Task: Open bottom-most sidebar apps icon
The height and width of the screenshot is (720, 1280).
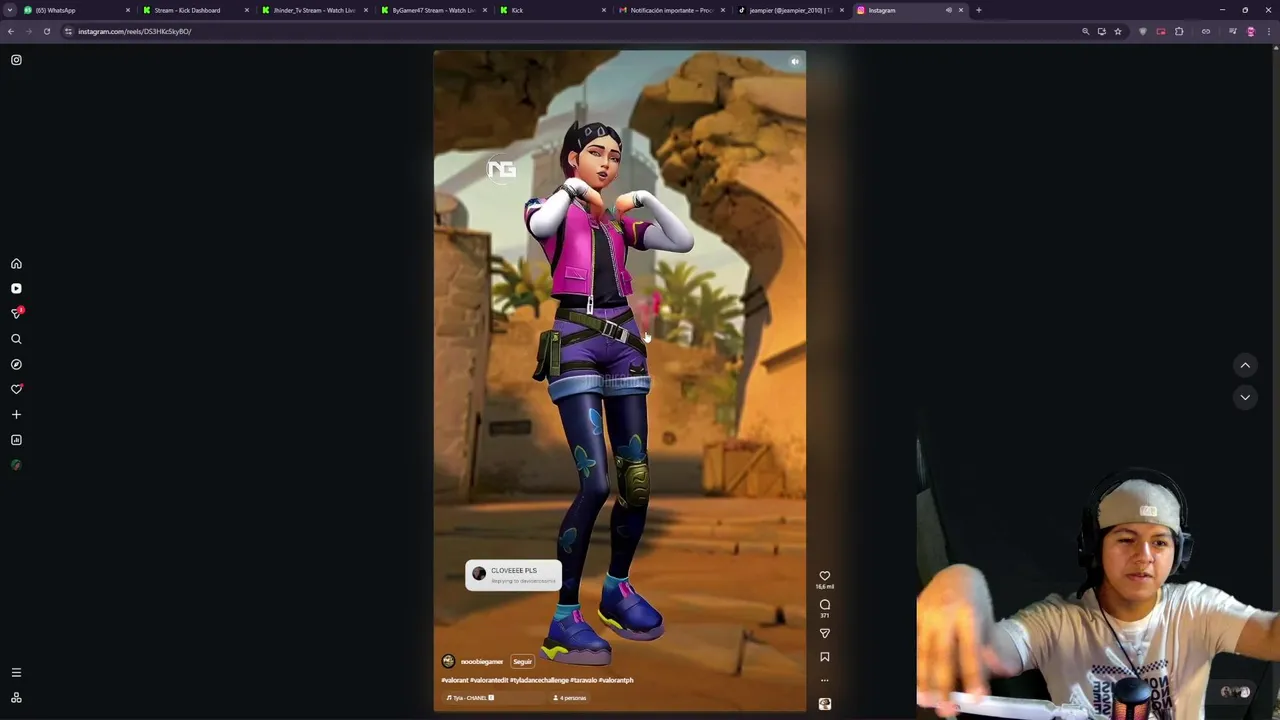Action: pyautogui.click(x=16, y=698)
